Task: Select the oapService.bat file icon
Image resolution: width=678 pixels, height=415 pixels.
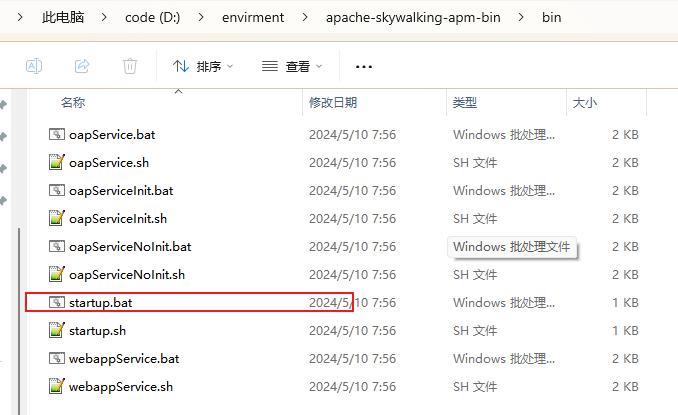Action: pyautogui.click(x=57, y=134)
